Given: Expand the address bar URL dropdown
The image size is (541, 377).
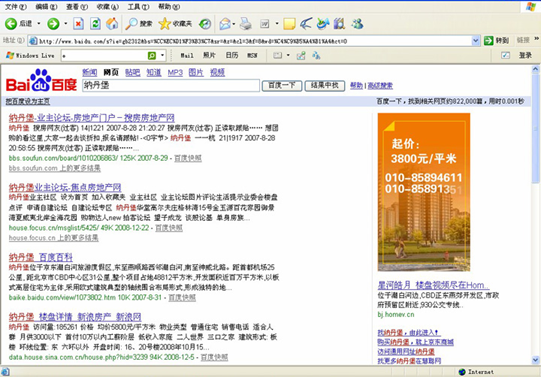Looking at the screenshot, I should (476, 41).
